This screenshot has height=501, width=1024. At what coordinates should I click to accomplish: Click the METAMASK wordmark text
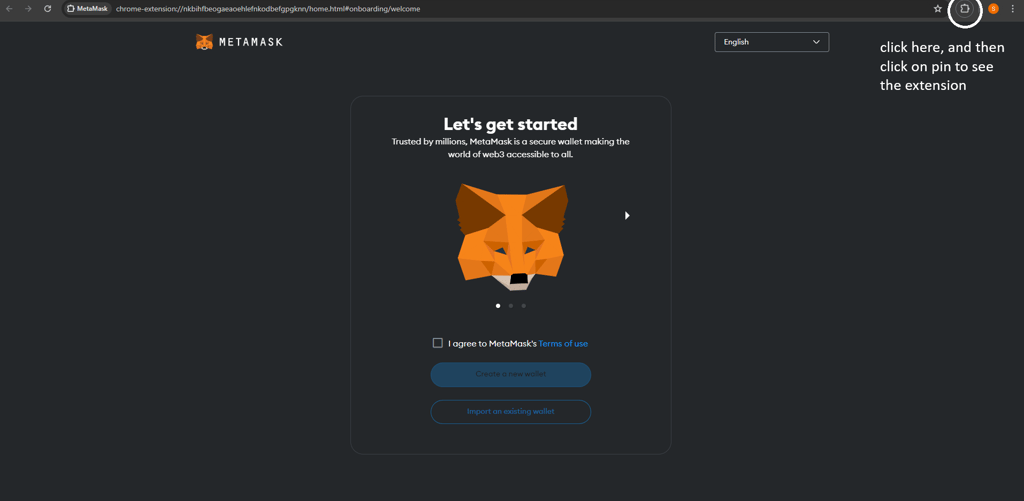coord(251,42)
